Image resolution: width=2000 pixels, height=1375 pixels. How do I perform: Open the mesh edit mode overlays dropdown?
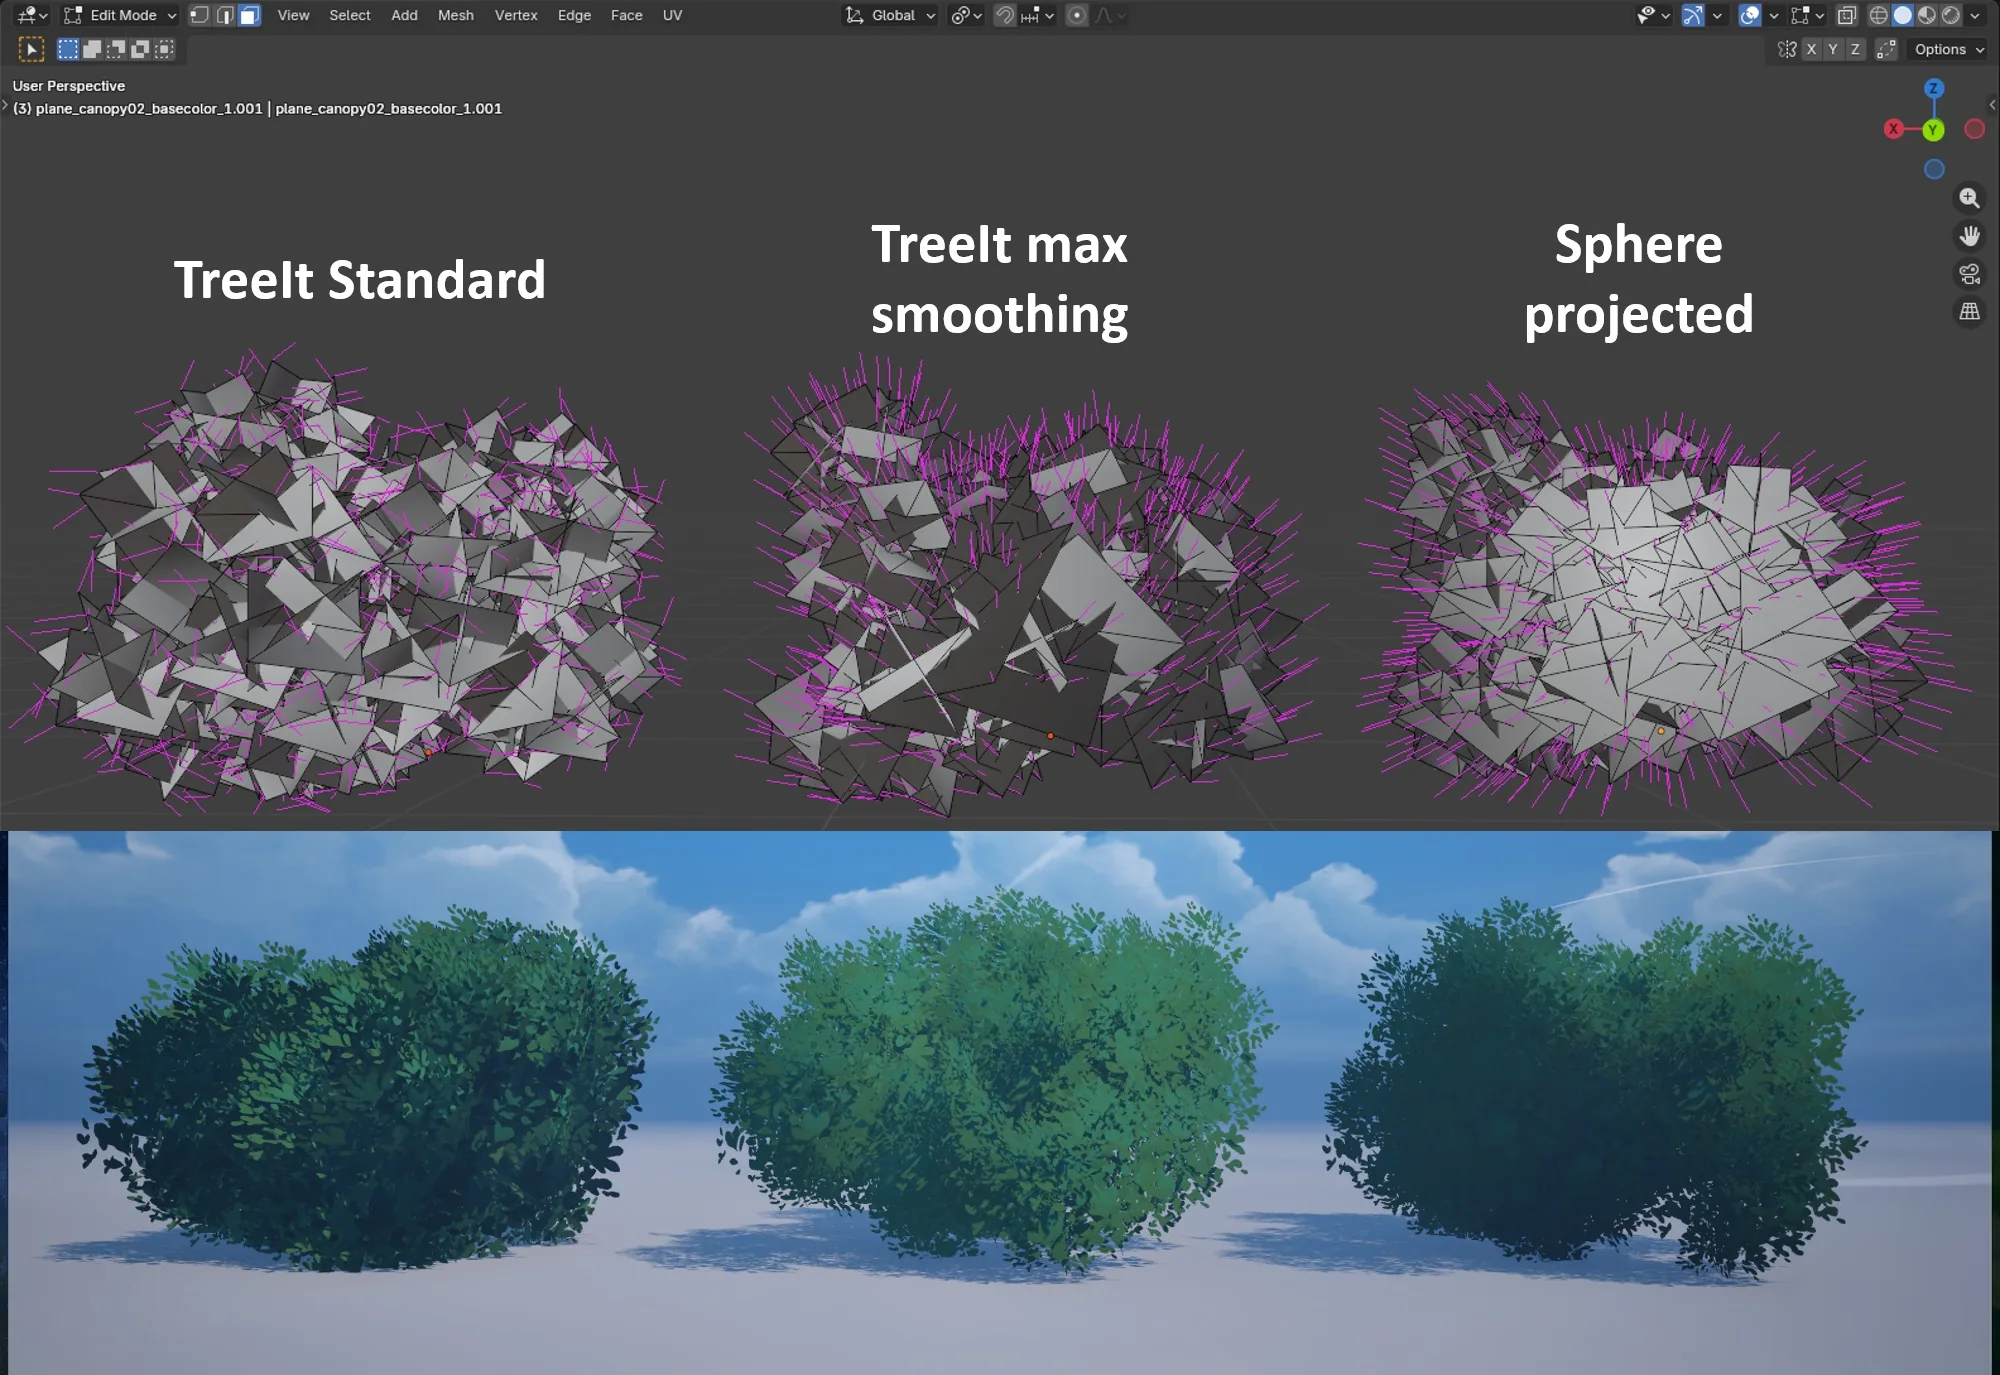(1808, 15)
